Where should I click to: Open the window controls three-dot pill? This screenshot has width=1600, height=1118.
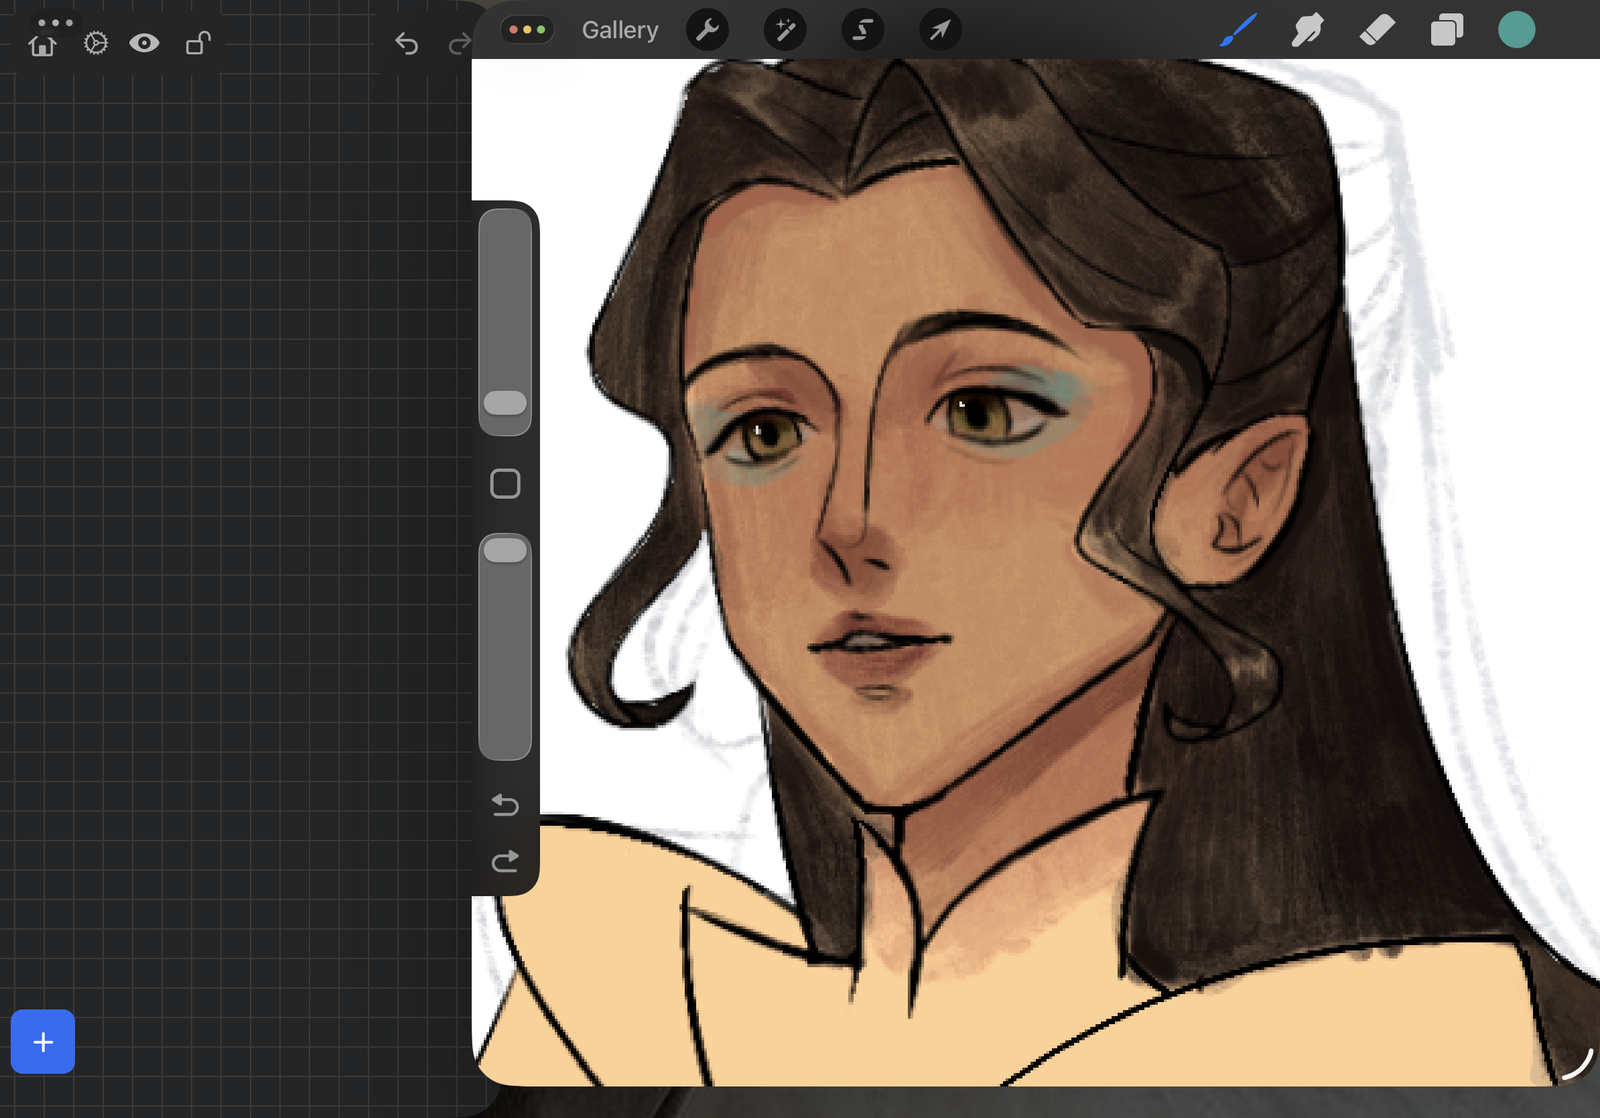pos(527,30)
